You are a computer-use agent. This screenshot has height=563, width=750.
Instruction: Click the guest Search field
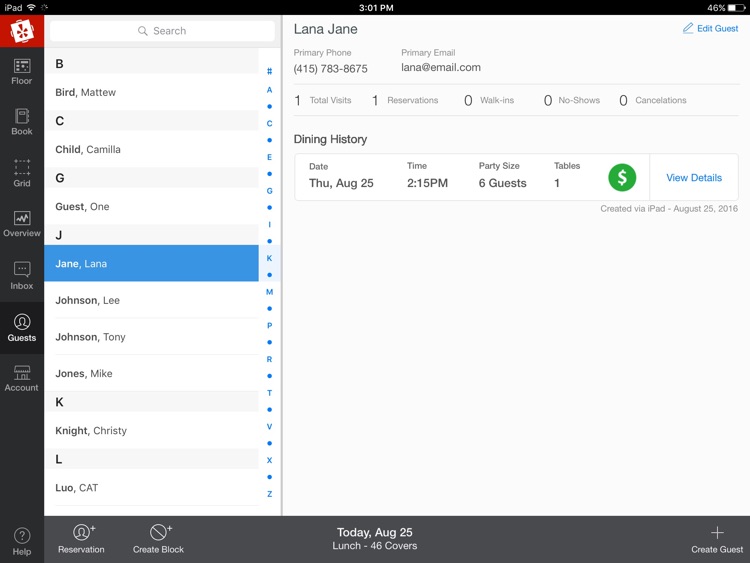162,31
